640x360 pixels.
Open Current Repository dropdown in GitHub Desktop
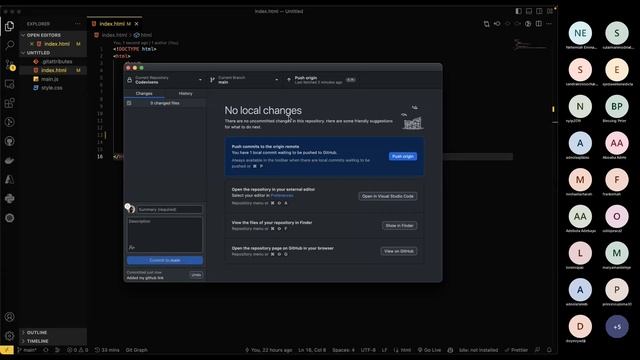pyautogui.click(x=165, y=80)
